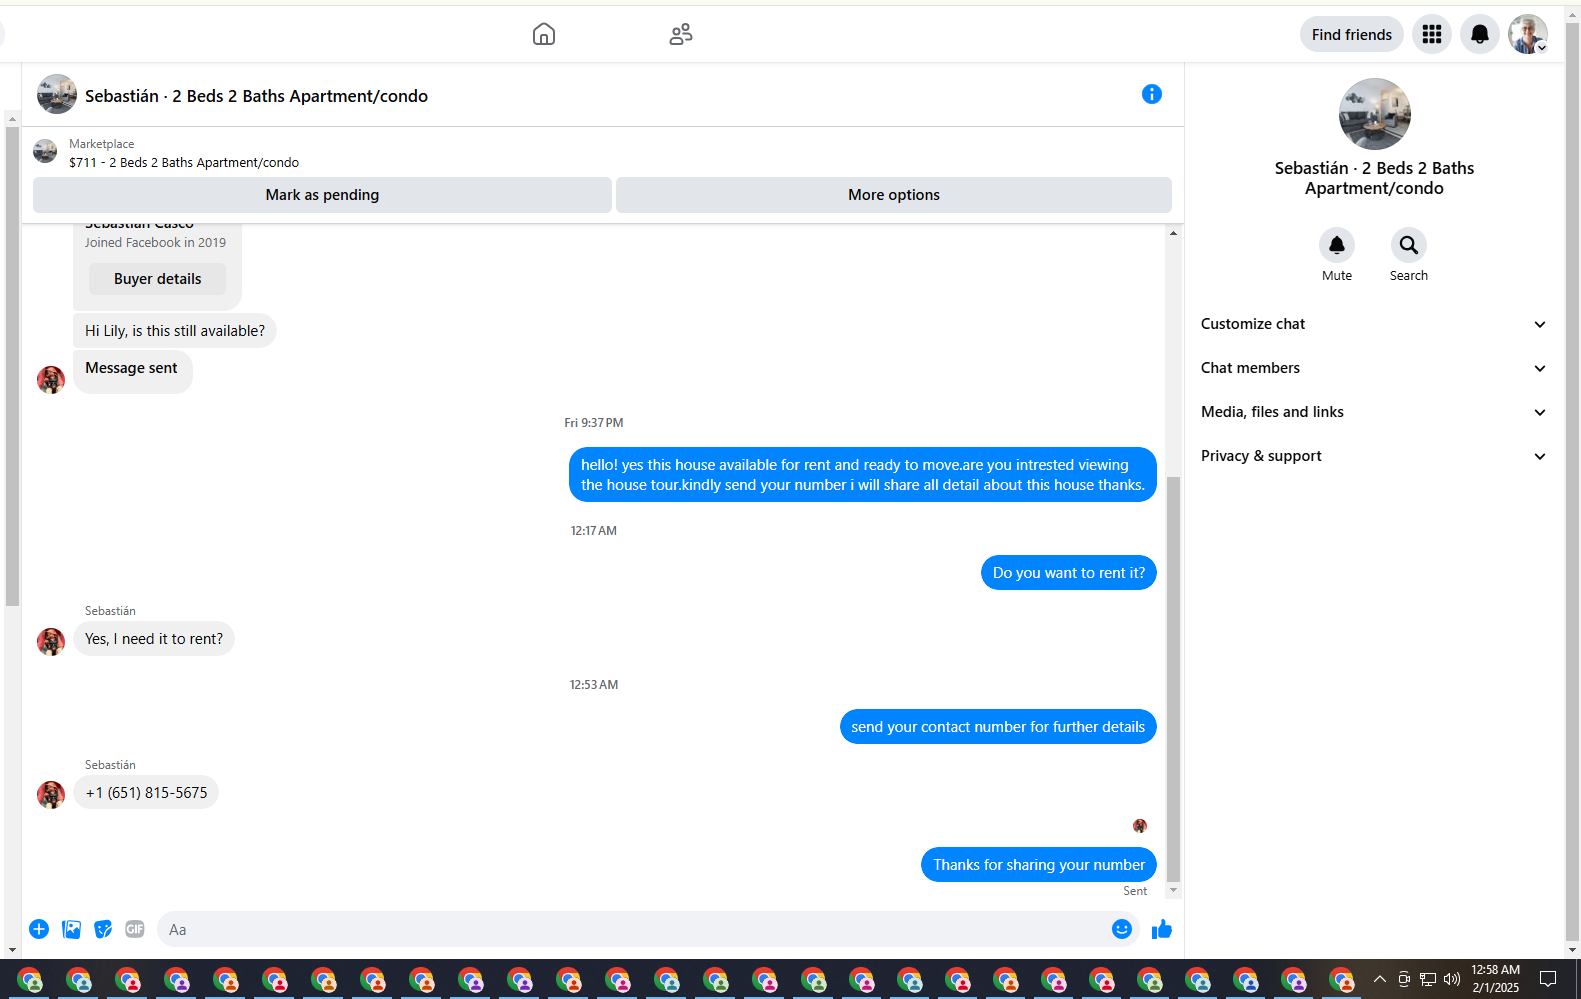Select the "Hi Lily, is this still available?" message
1581x999 pixels.
pos(175,331)
